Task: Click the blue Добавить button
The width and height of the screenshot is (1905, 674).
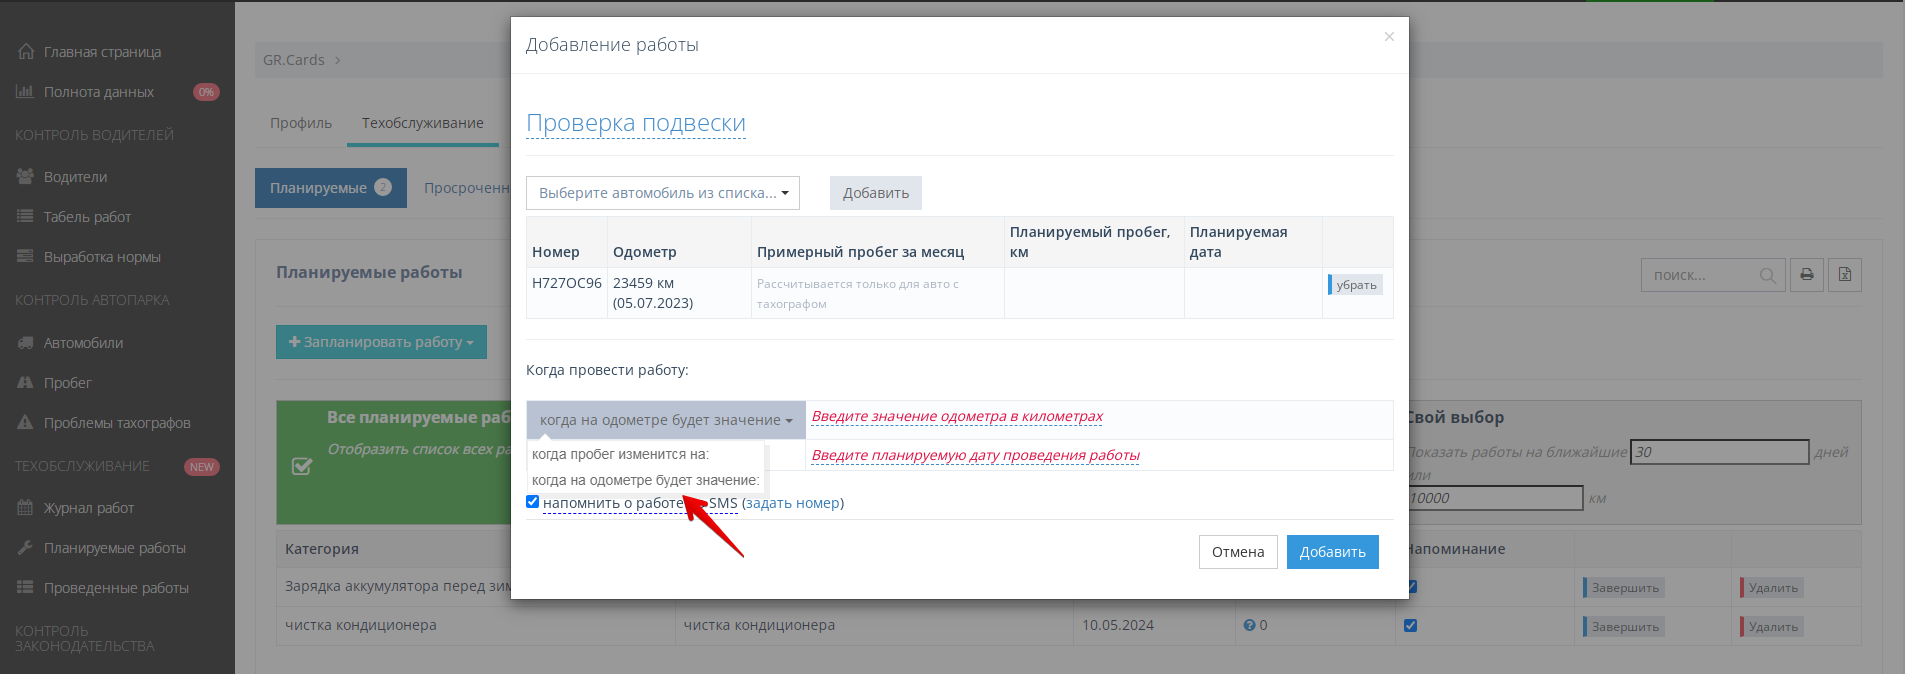Action: click(1332, 552)
